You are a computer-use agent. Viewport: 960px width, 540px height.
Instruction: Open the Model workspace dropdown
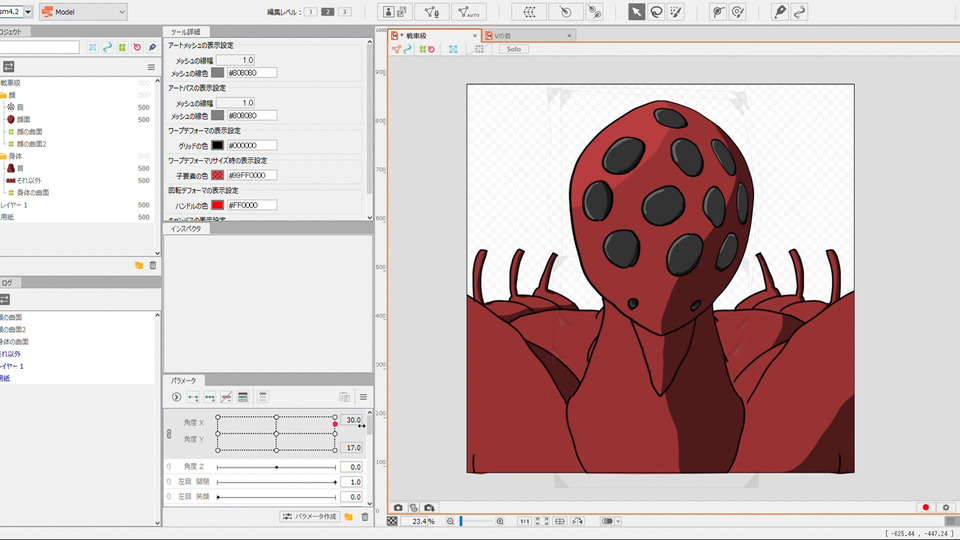point(84,12)
